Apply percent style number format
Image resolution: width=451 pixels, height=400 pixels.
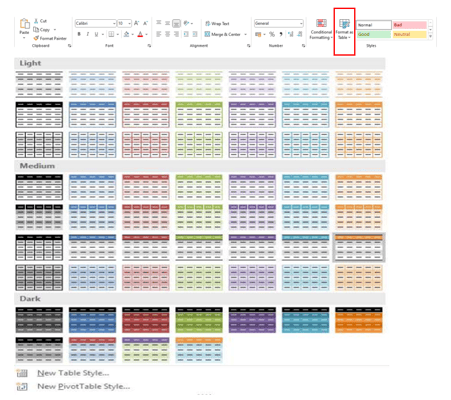[x=272, y=34]
